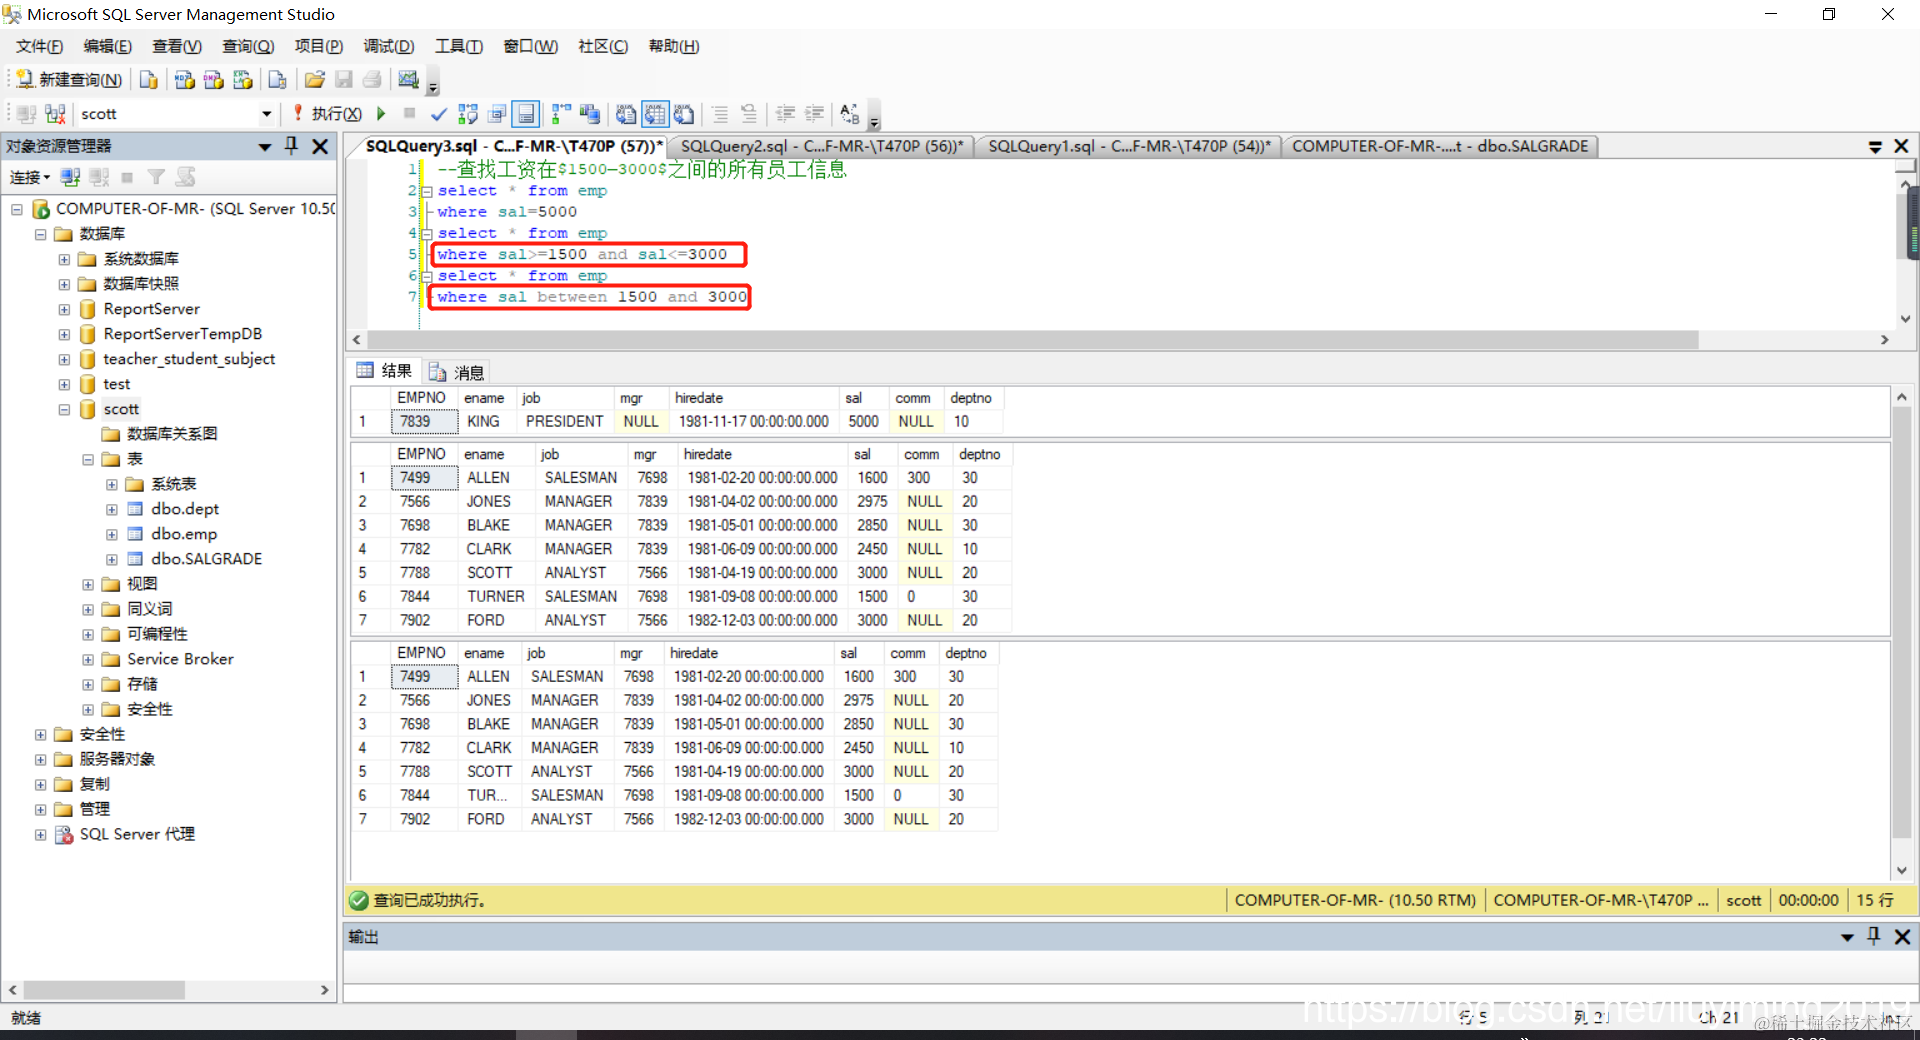Screen dimensions: 1920x1040
Task: Open the 文件 menu
Action: pos(39,46)
